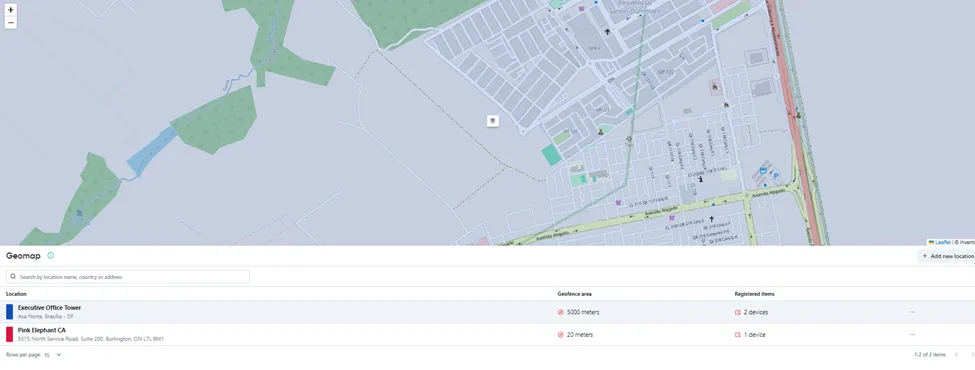The image size is (975, 370).
Task: Open the Geomap info icon
Action: point(50,256)
